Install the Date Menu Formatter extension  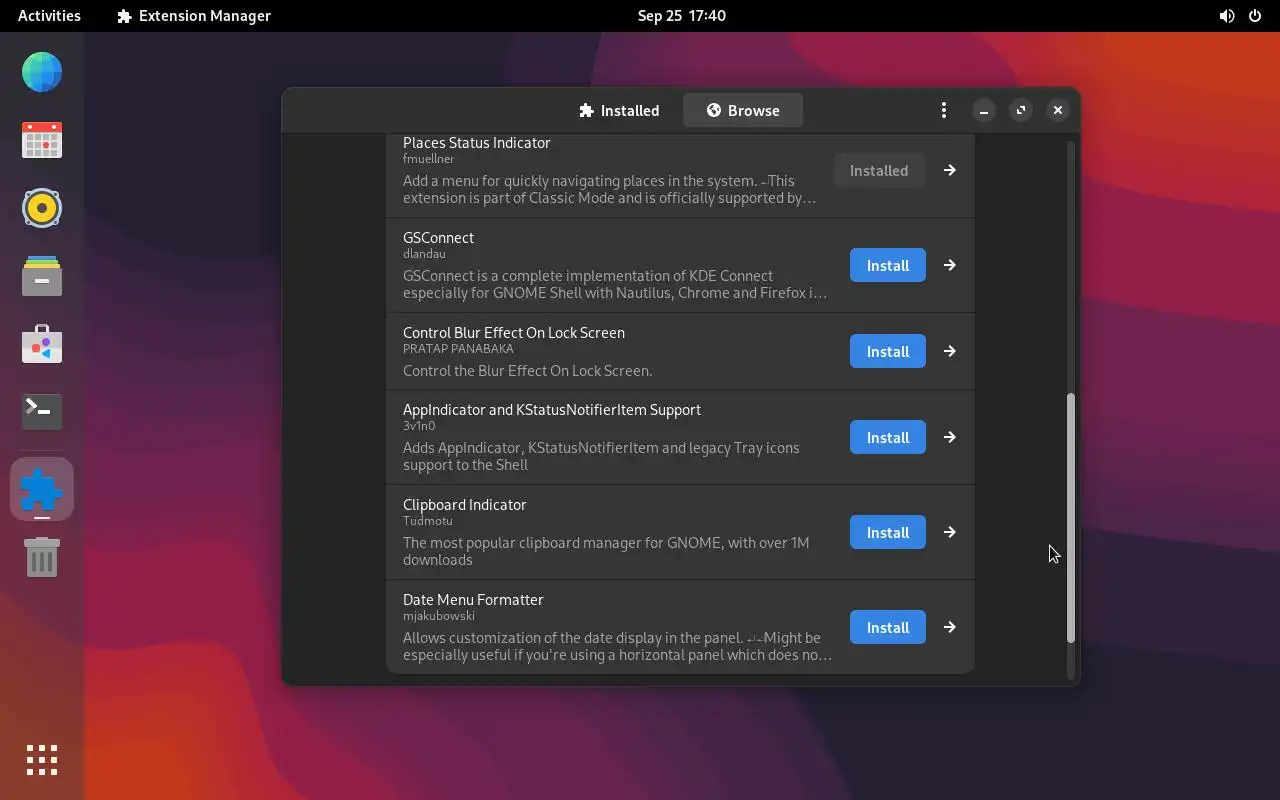pos(888,627)
